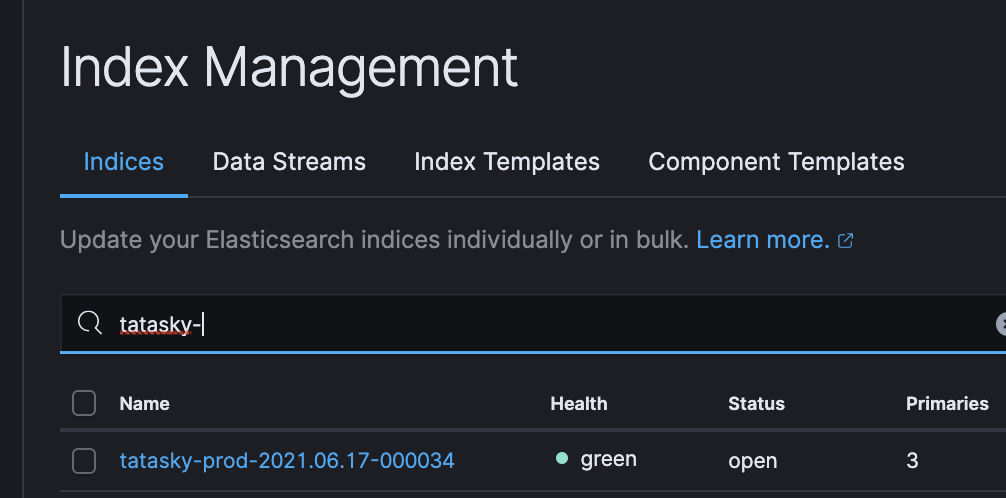1006x498 pixels.
Task: Switch to the Indices tab
Action: [124, 162]
